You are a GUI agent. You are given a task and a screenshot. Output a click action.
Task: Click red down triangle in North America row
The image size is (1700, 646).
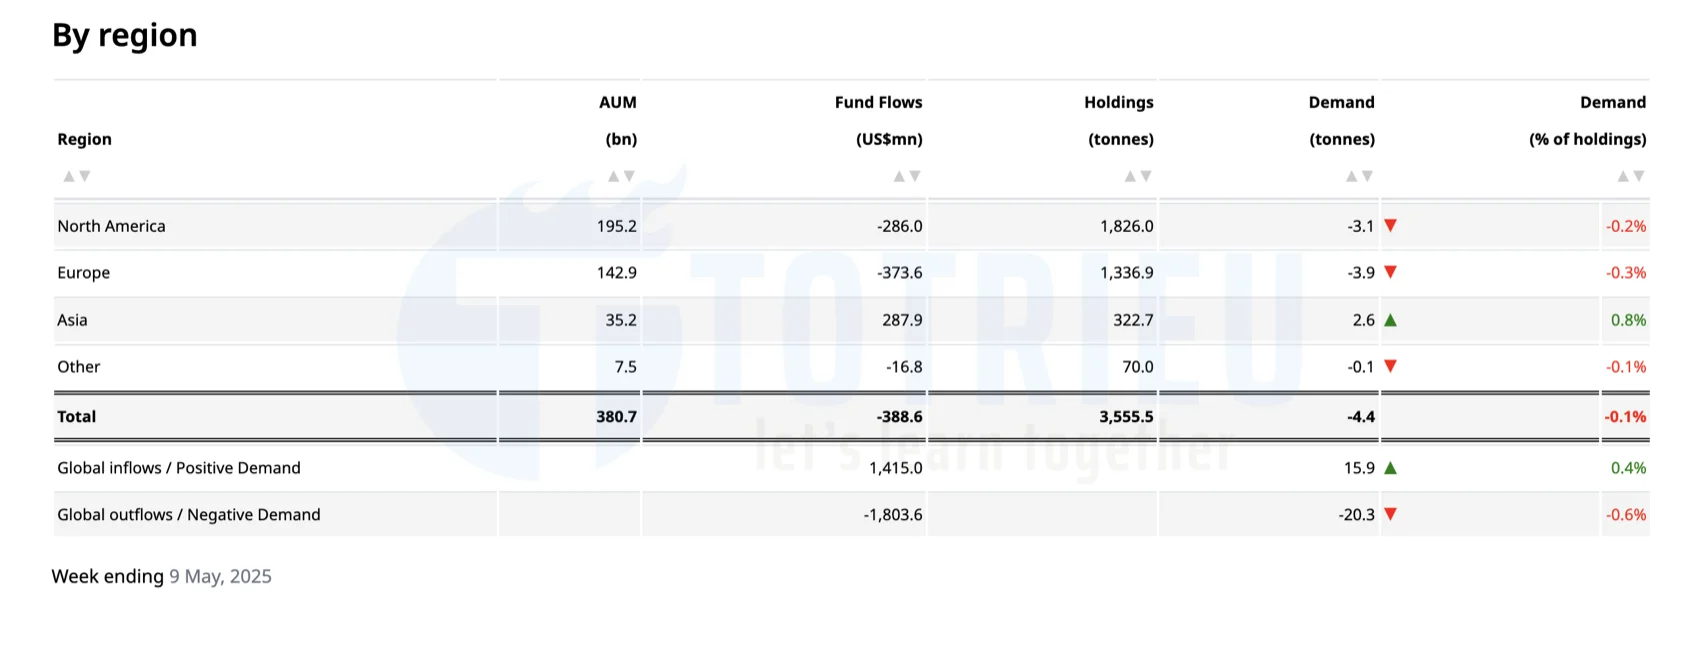[x=1390, y=226]
